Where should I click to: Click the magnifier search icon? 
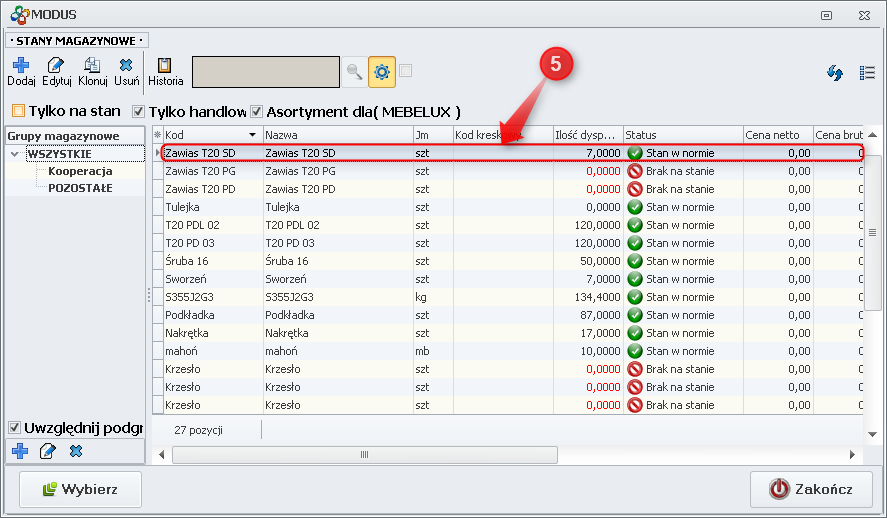(x=354, y=72)
